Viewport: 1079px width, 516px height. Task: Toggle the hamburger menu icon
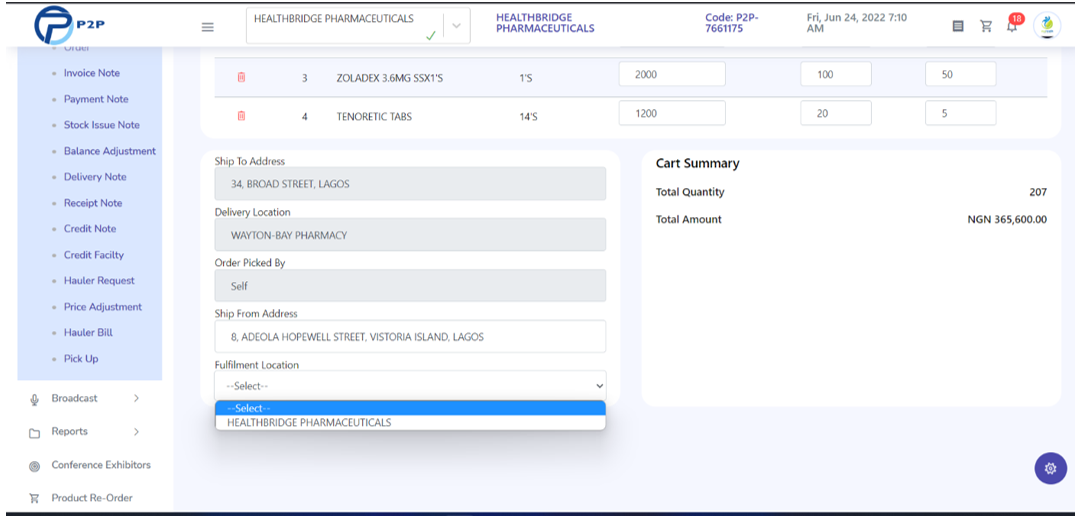pyautogui.click(x=207, y=27)
